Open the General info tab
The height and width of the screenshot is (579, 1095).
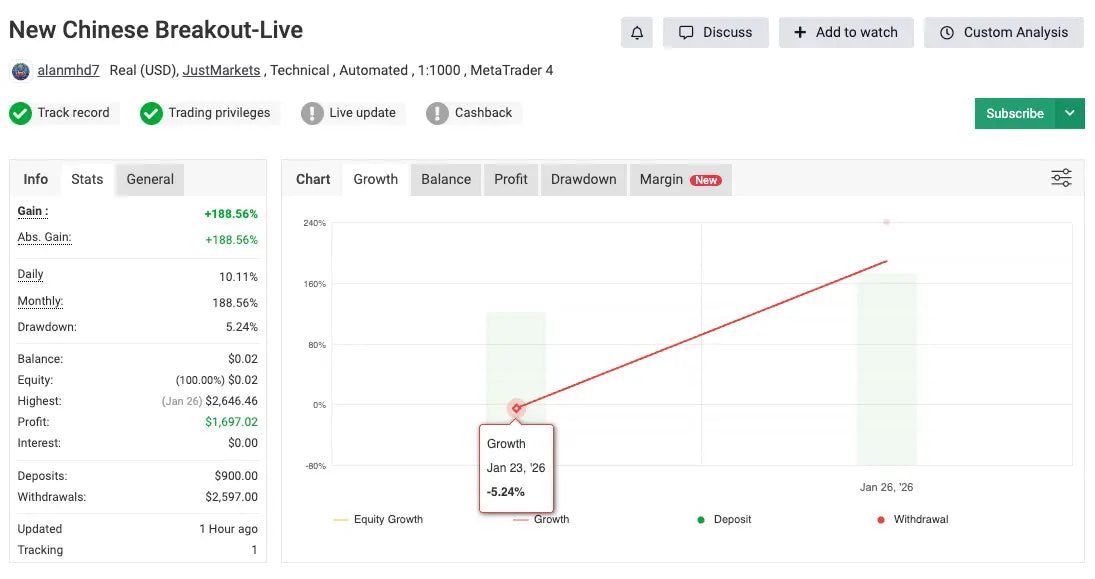[149, 179]
